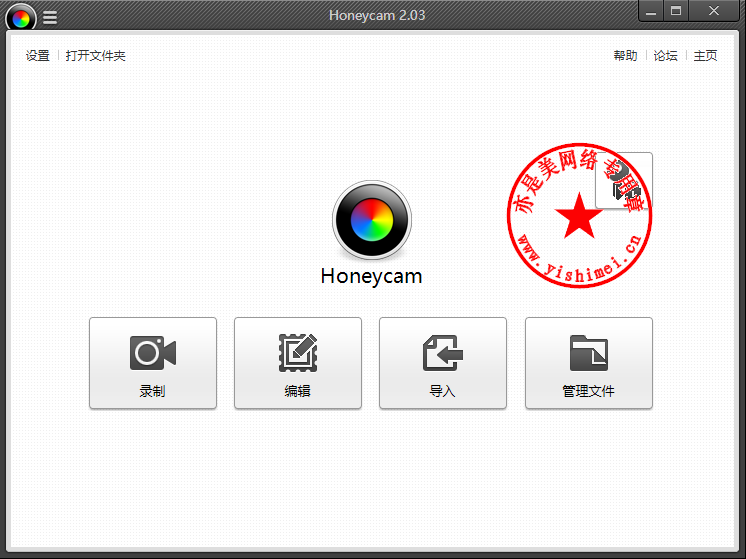Visit the 论坛 forum link

pos(665,56)
